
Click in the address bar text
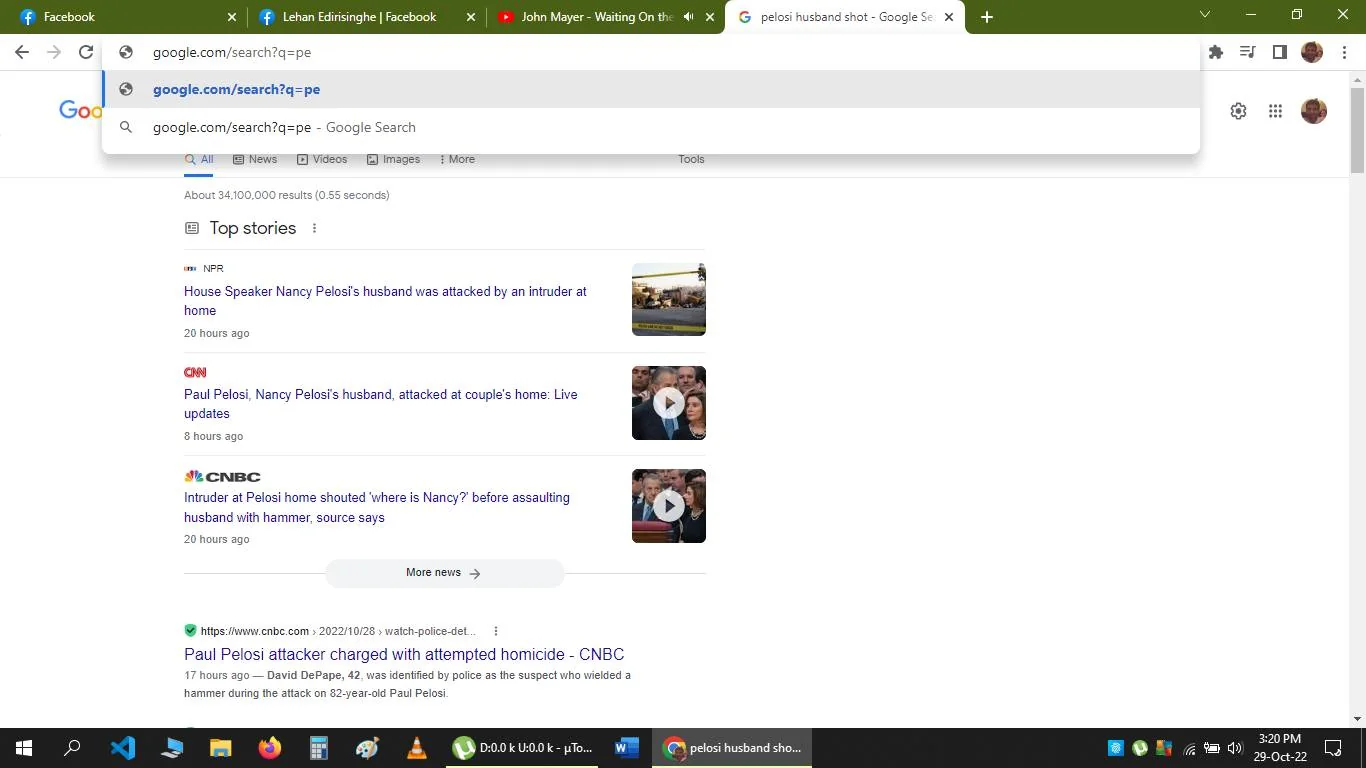[x=232, y=52]
